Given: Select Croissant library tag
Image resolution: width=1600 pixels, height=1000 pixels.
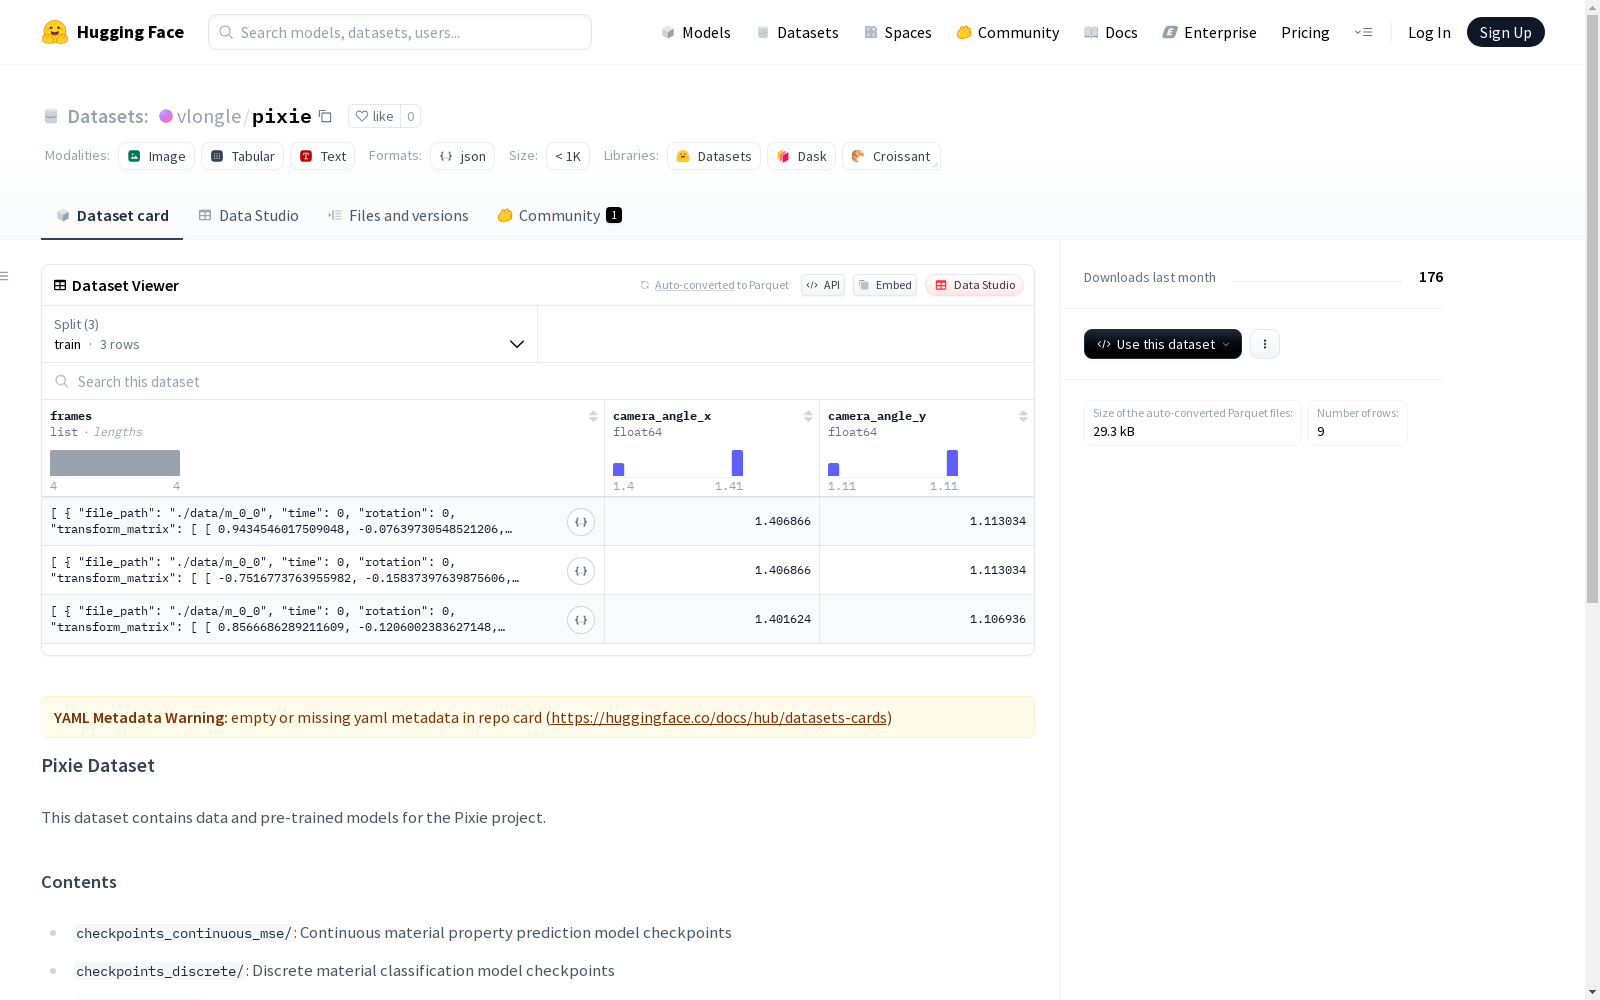Looking at the screenshot, I should coord(891,156).
